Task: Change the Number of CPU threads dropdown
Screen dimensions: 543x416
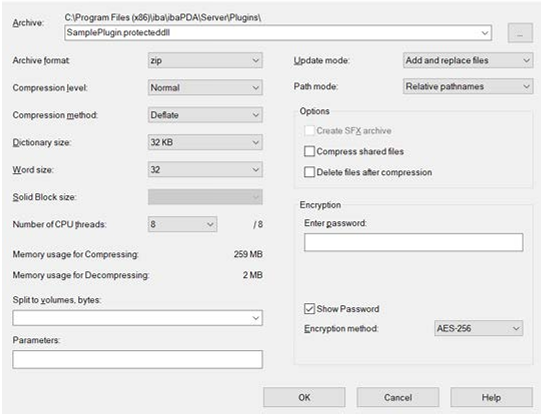Action: (183, 224)
